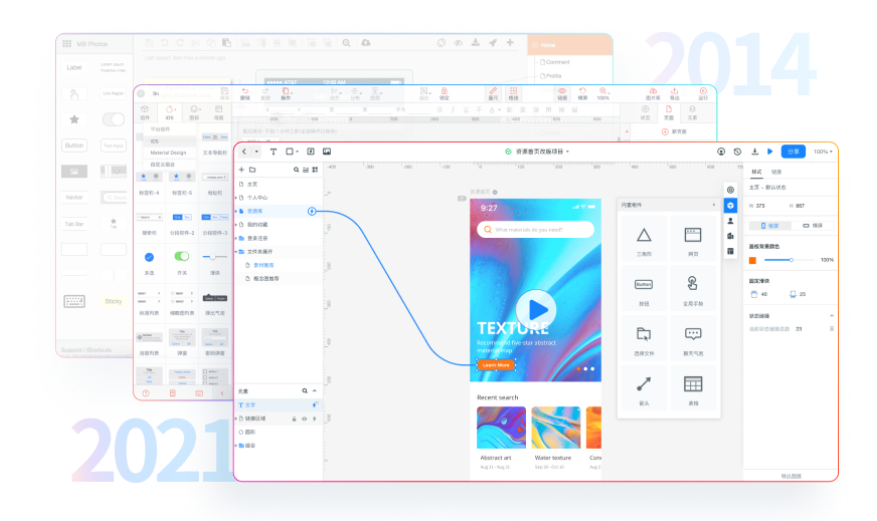Toggle the green switch (开关) component
877x521 pixels.
[x=181, y=257]
